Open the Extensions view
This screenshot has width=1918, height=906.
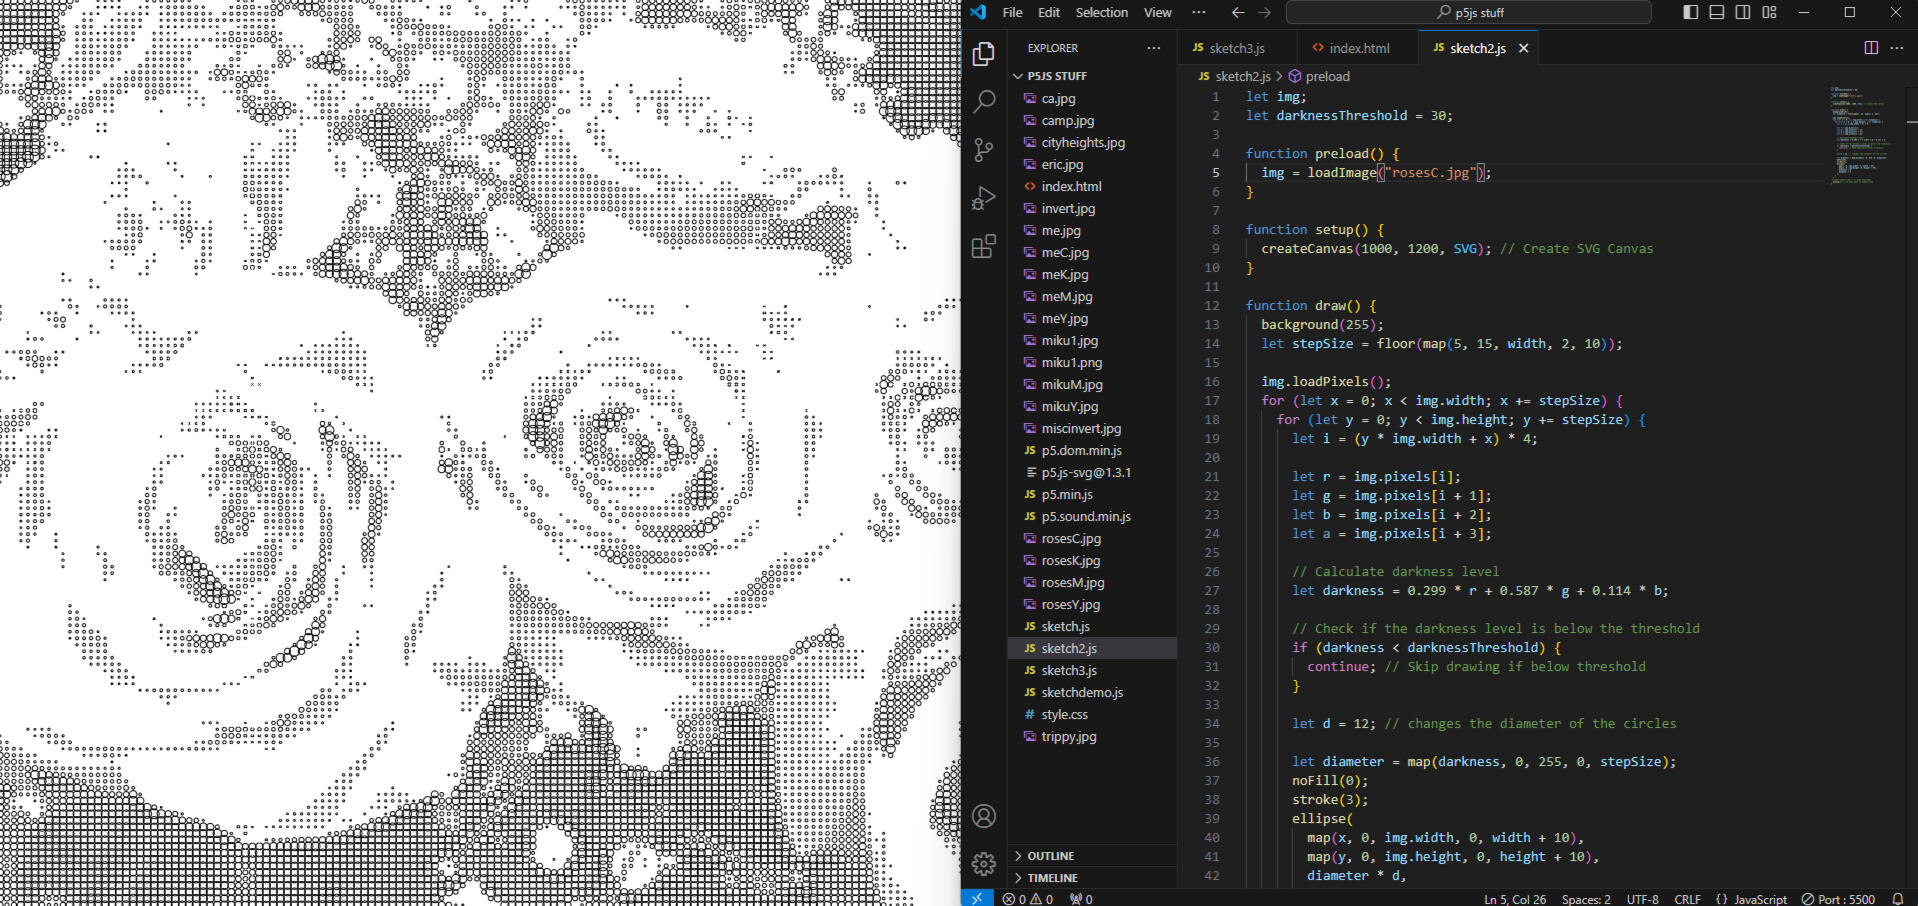(984, 246)
